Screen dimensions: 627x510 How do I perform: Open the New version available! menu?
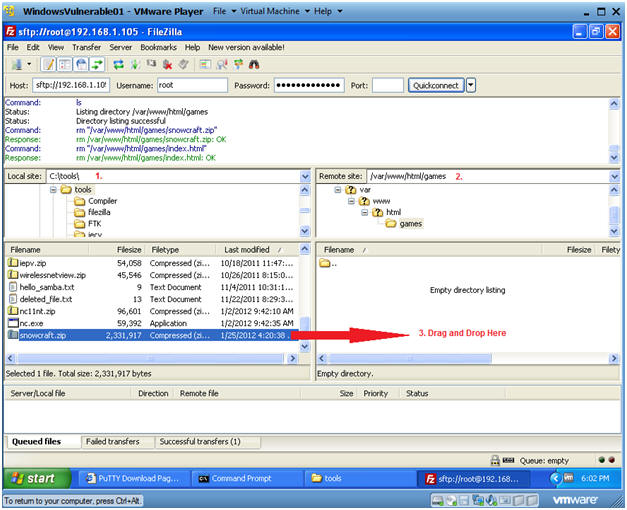point(246,47)
